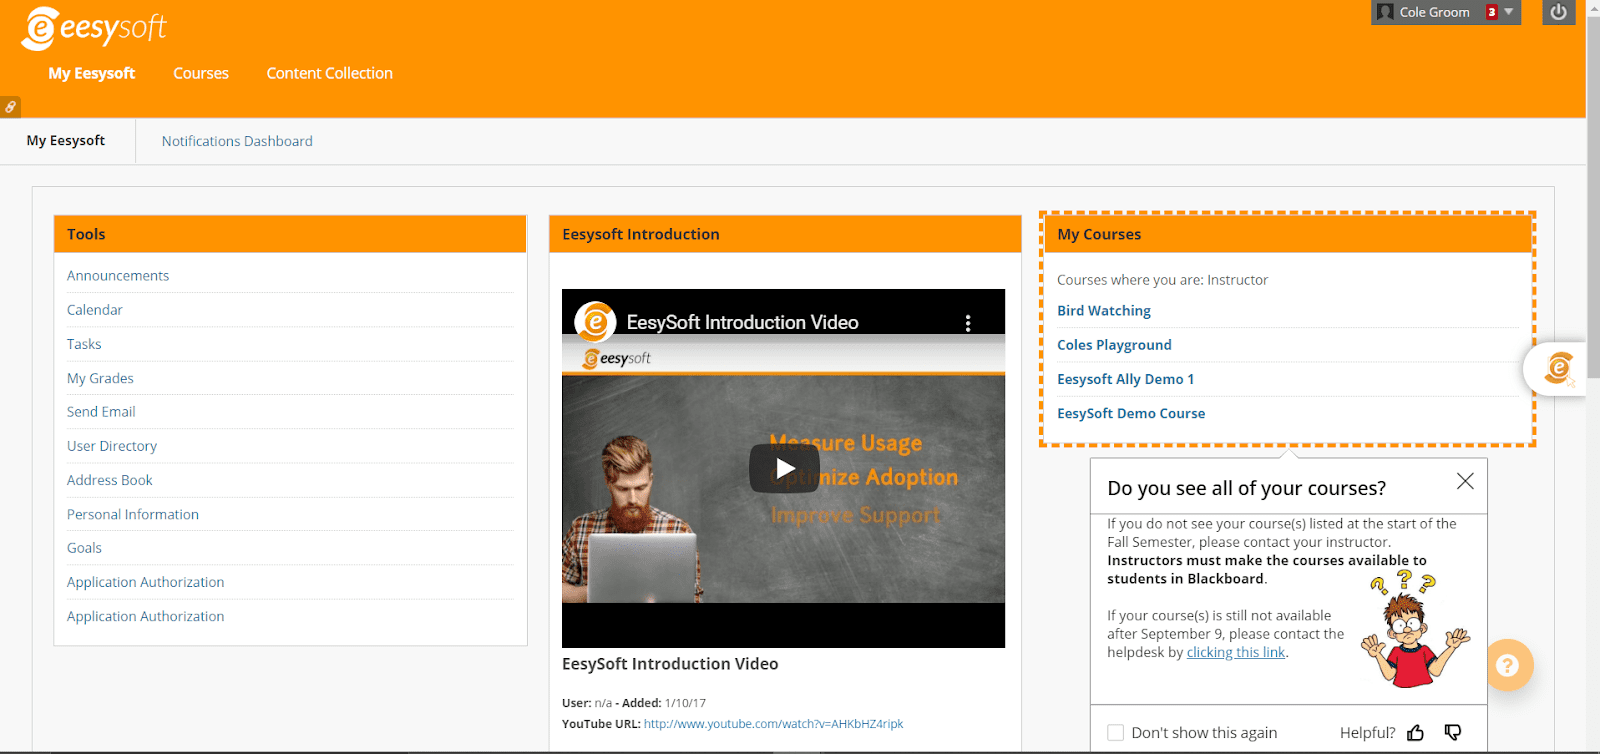
Task: Click 'Do you see all of your courses?' heading
Action: (1246, 488)
